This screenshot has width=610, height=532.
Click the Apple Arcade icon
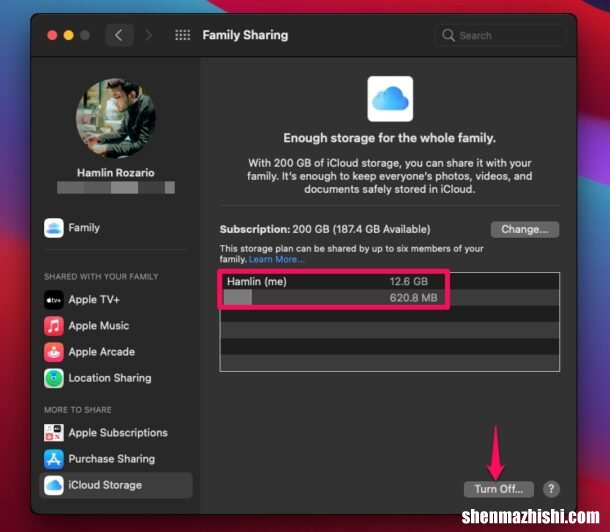pos(54,352)
